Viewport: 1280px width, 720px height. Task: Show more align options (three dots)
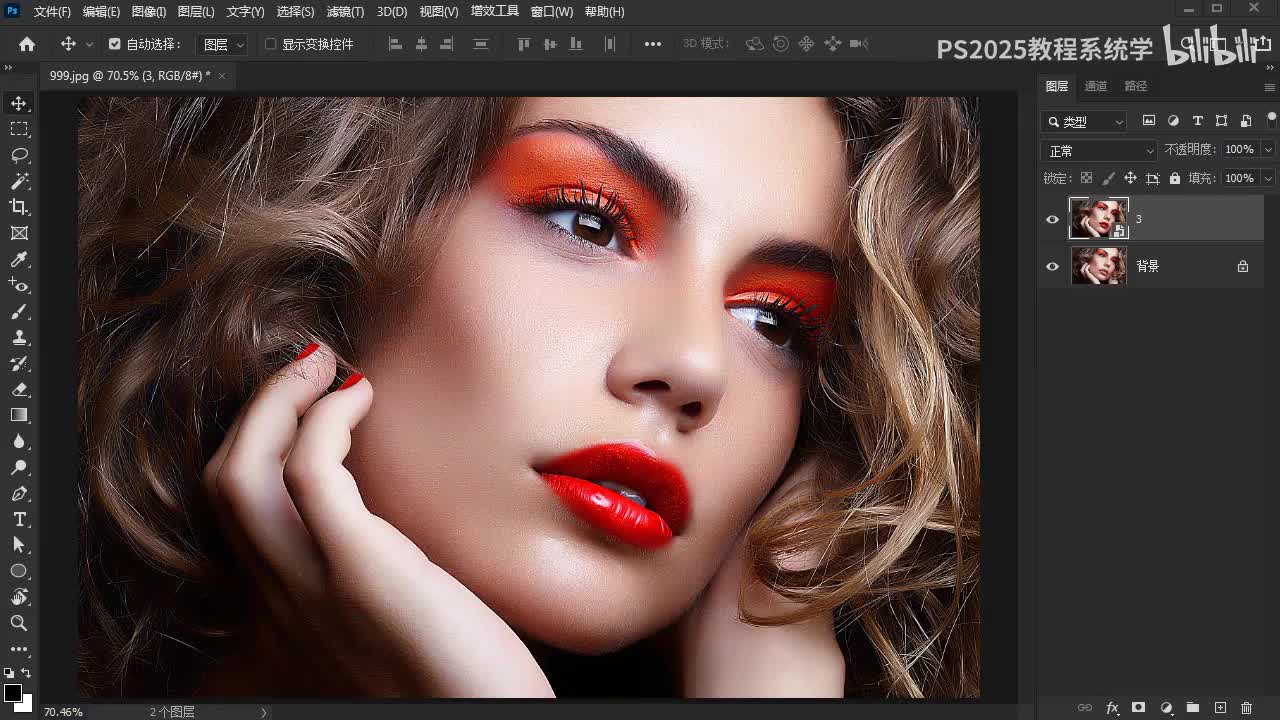653,44
